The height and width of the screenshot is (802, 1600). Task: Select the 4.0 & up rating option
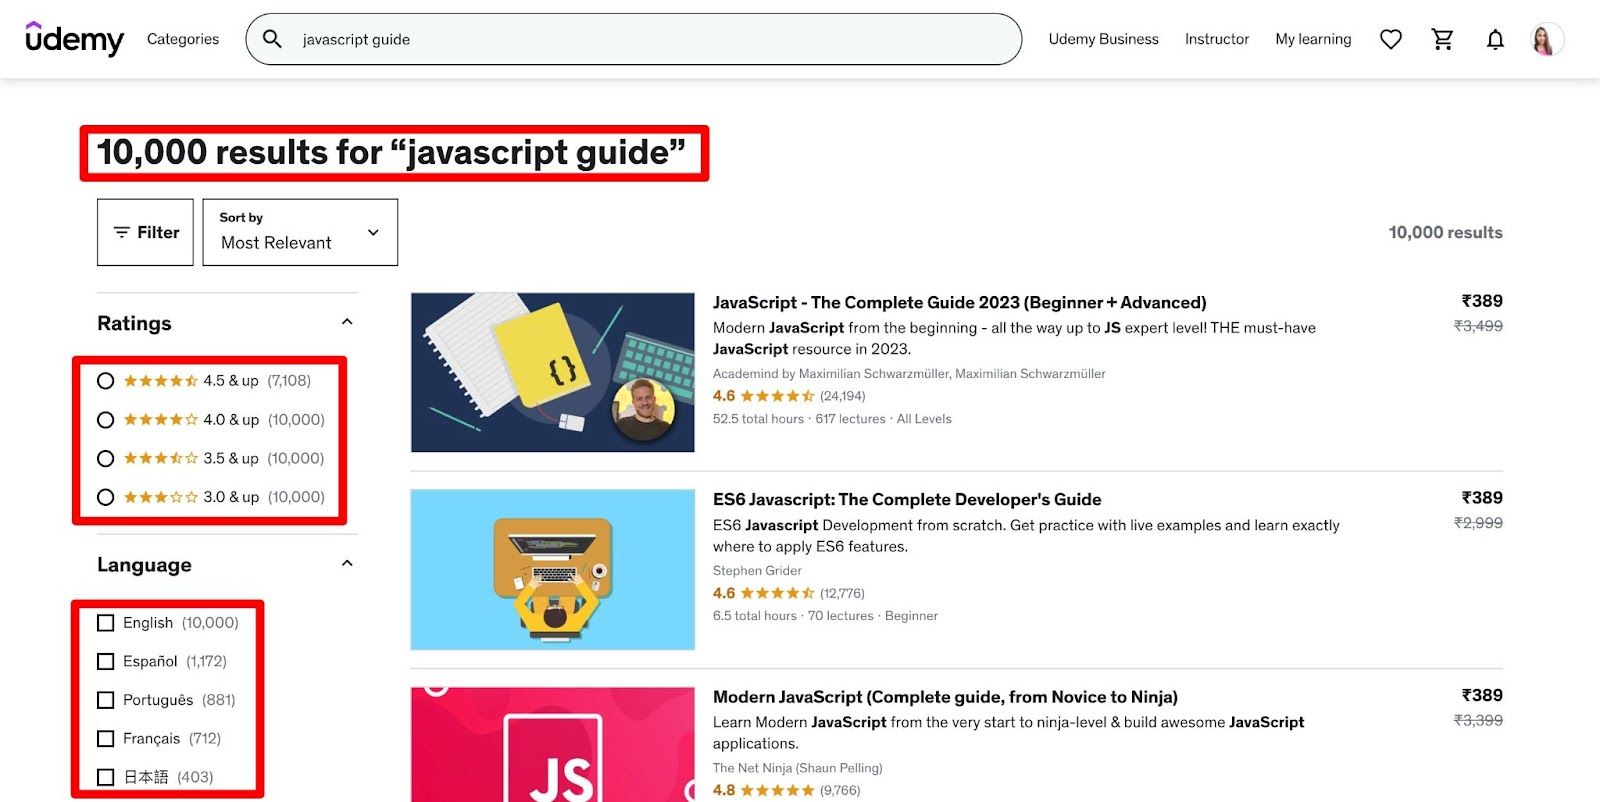(x=105, y=420)
